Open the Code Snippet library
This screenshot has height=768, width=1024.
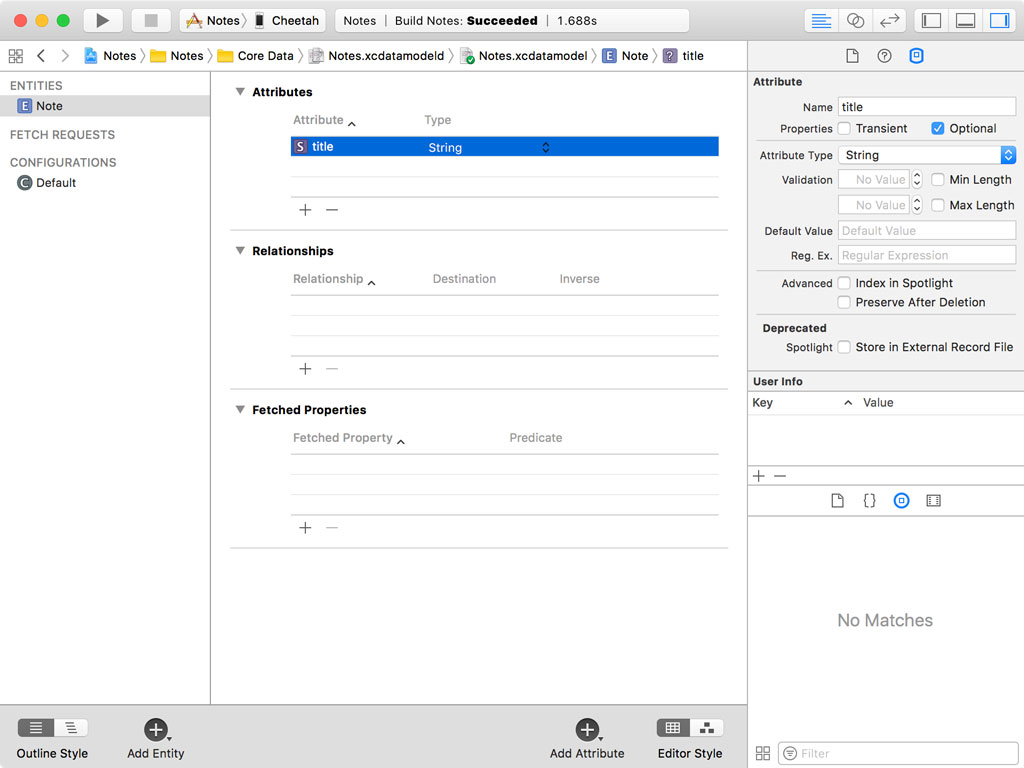click(869, 500)
